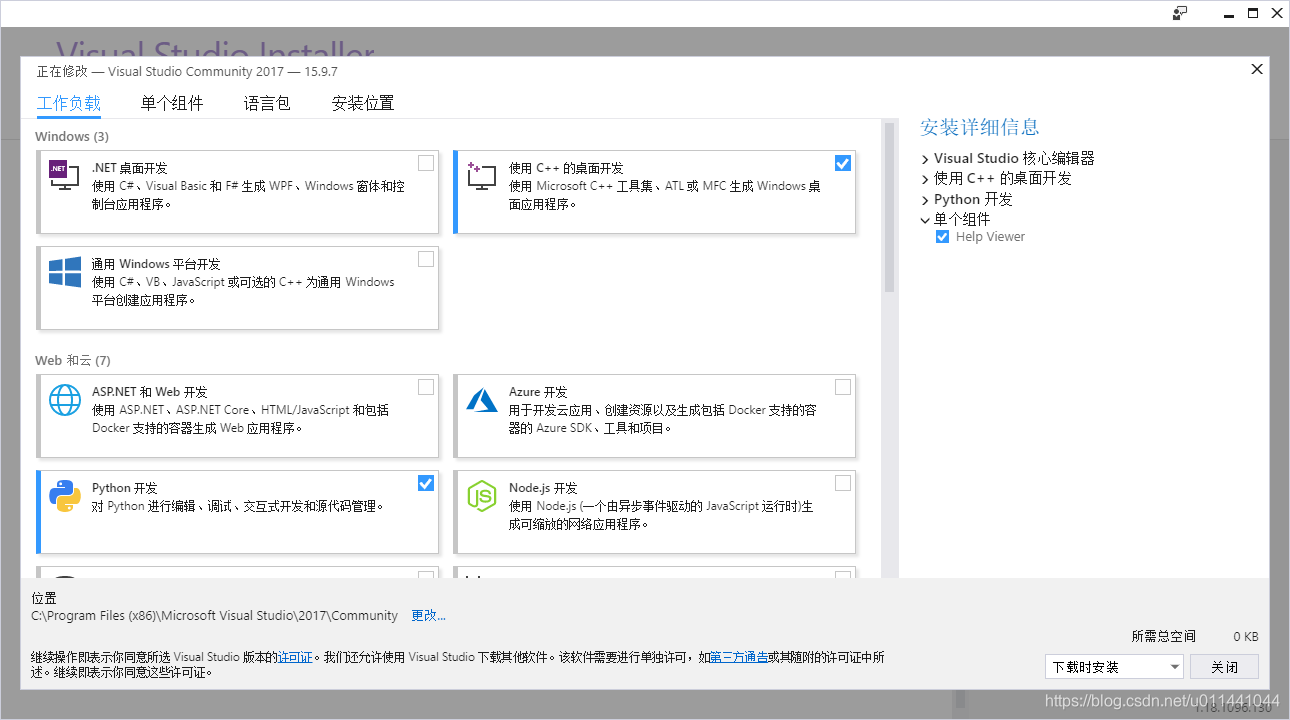1290x720 pixels.
Task: Click the Universal Windows Platform logo icon
Action: 65,272
